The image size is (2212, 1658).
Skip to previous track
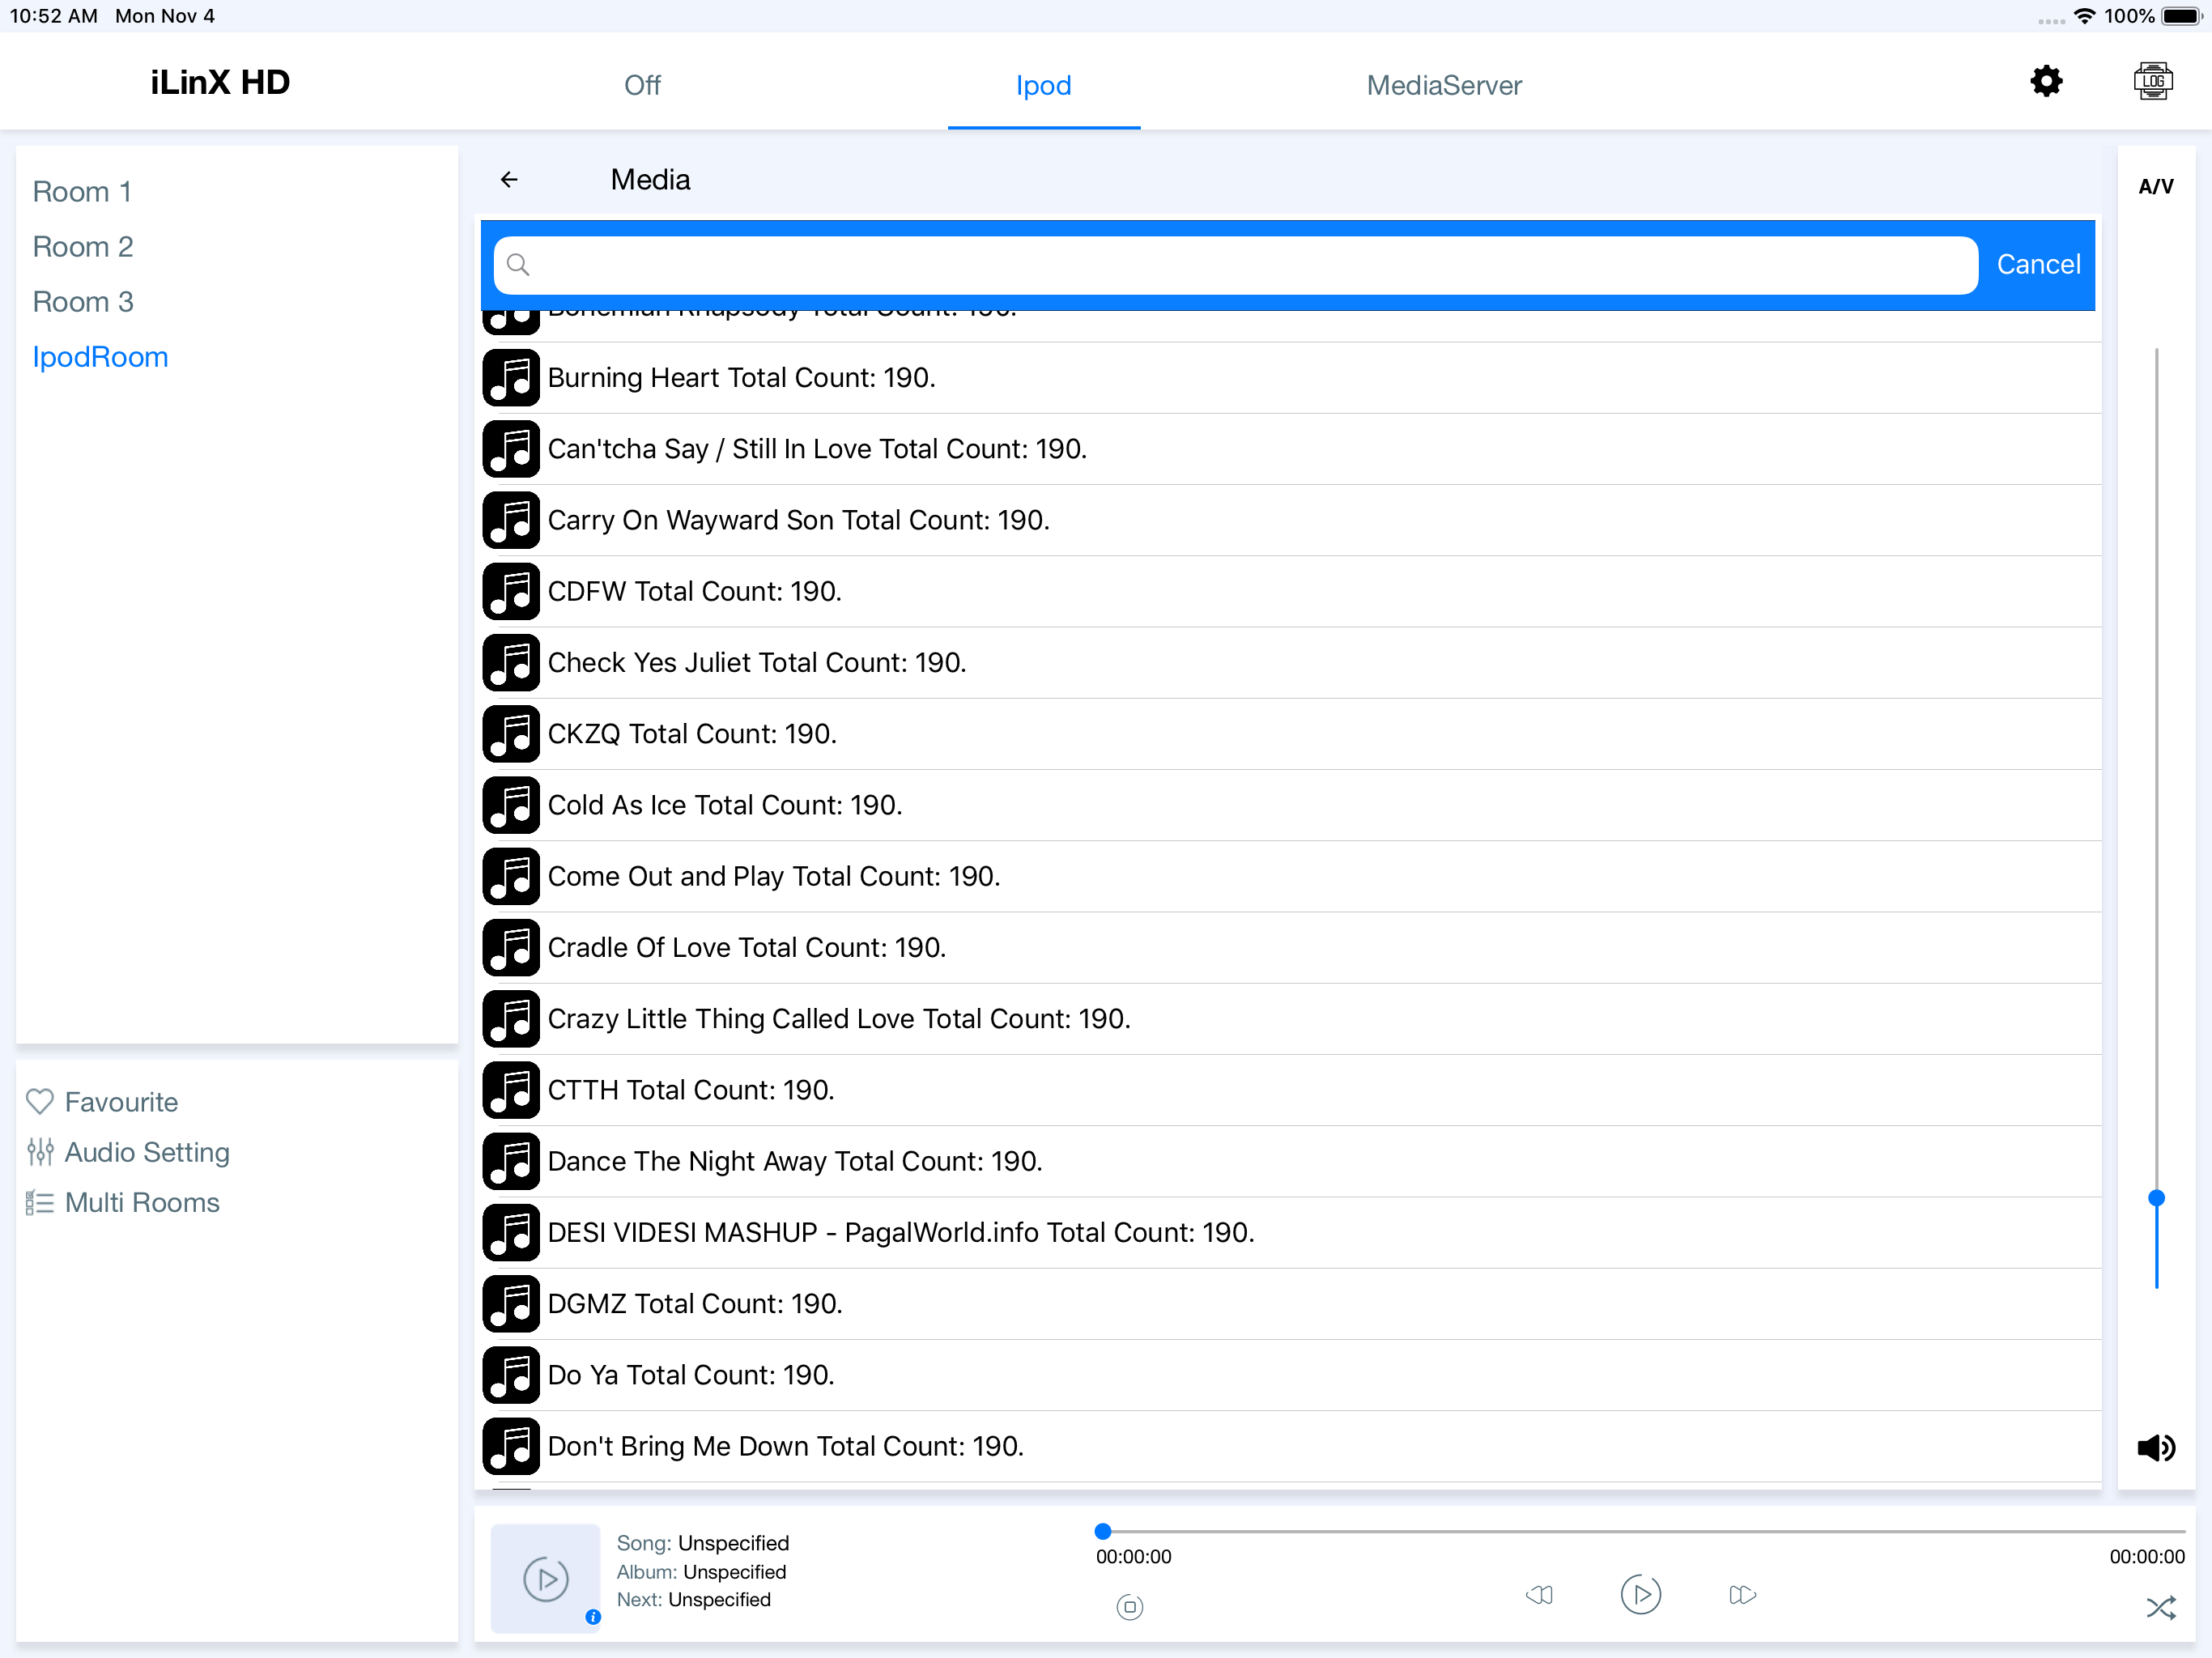[1539, 1594]
